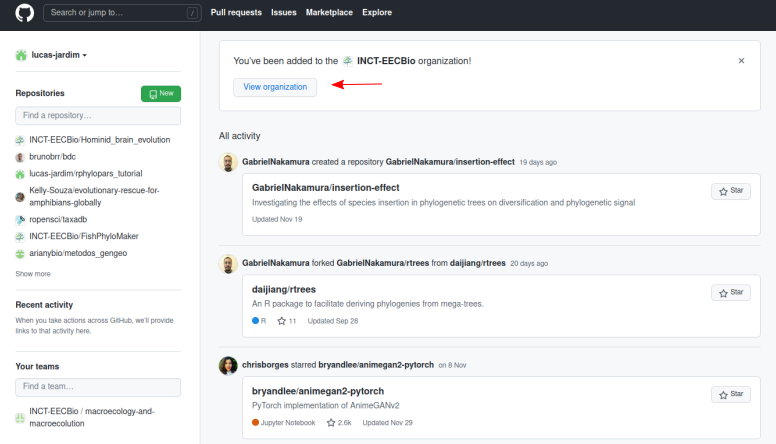
Task: Star the daijiang/rtrees repository
Action: coord(730,293)
